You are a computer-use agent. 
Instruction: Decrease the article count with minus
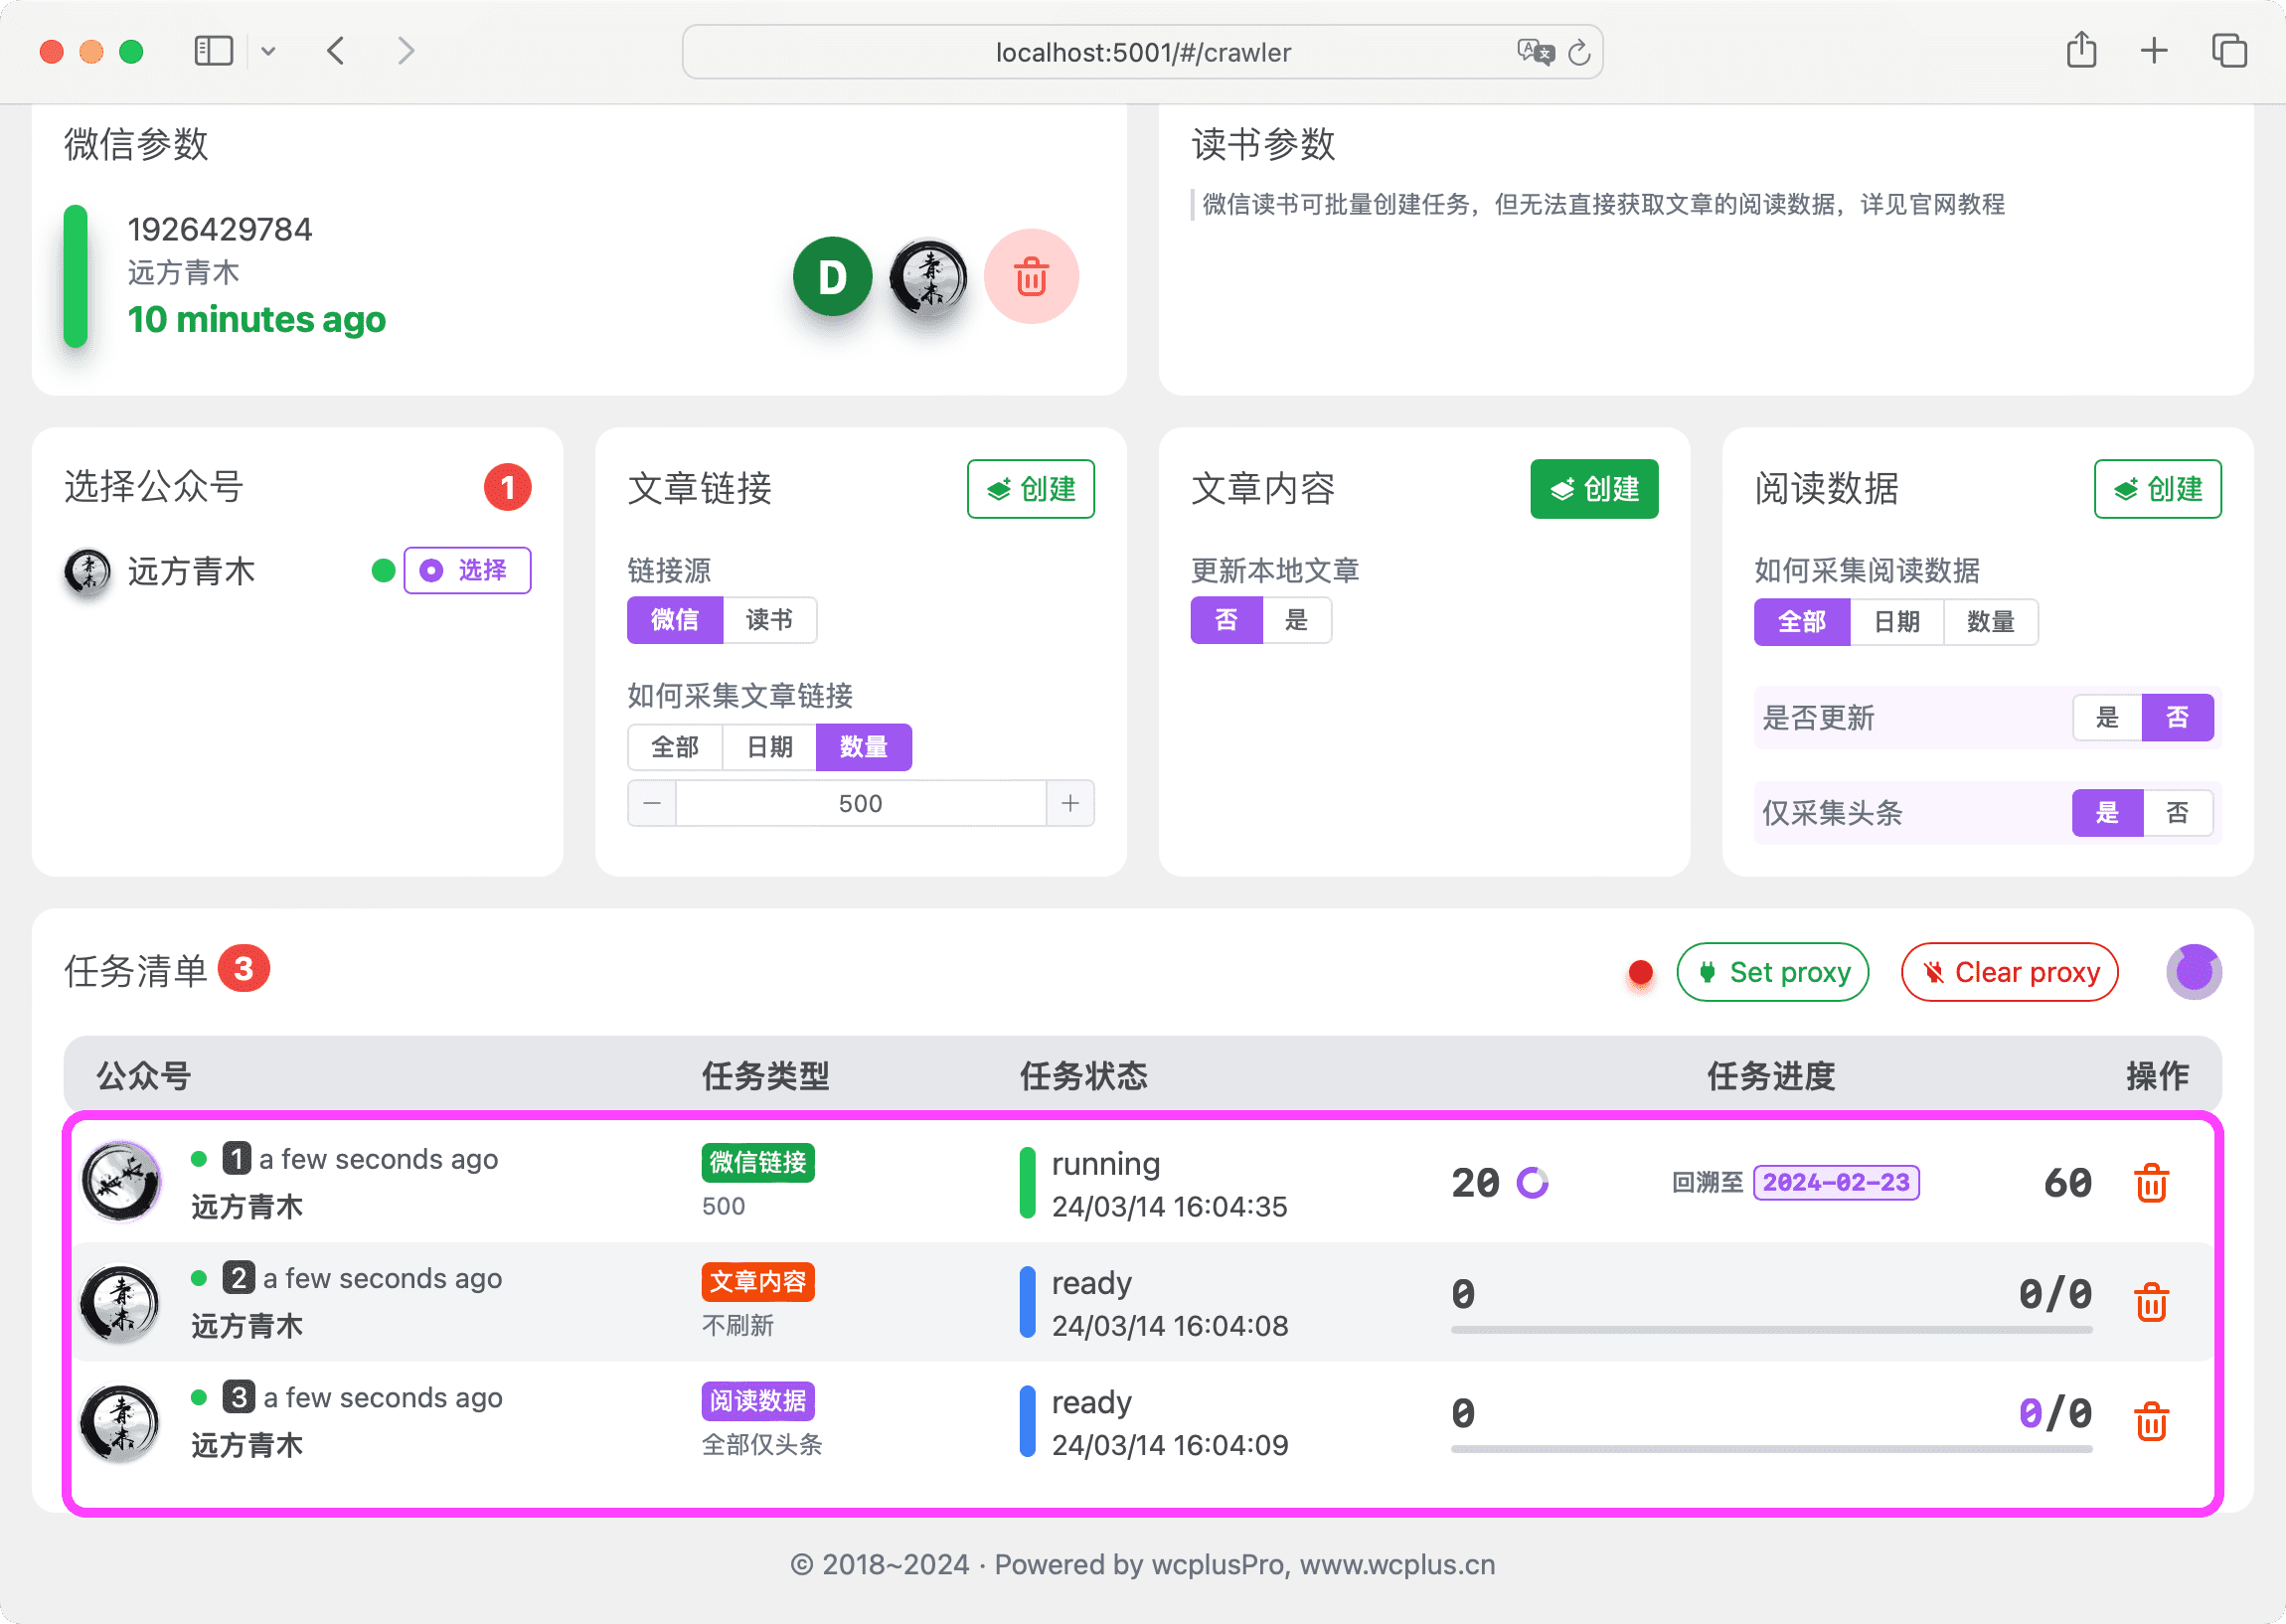pyautogui.click(x=652, y=804)
